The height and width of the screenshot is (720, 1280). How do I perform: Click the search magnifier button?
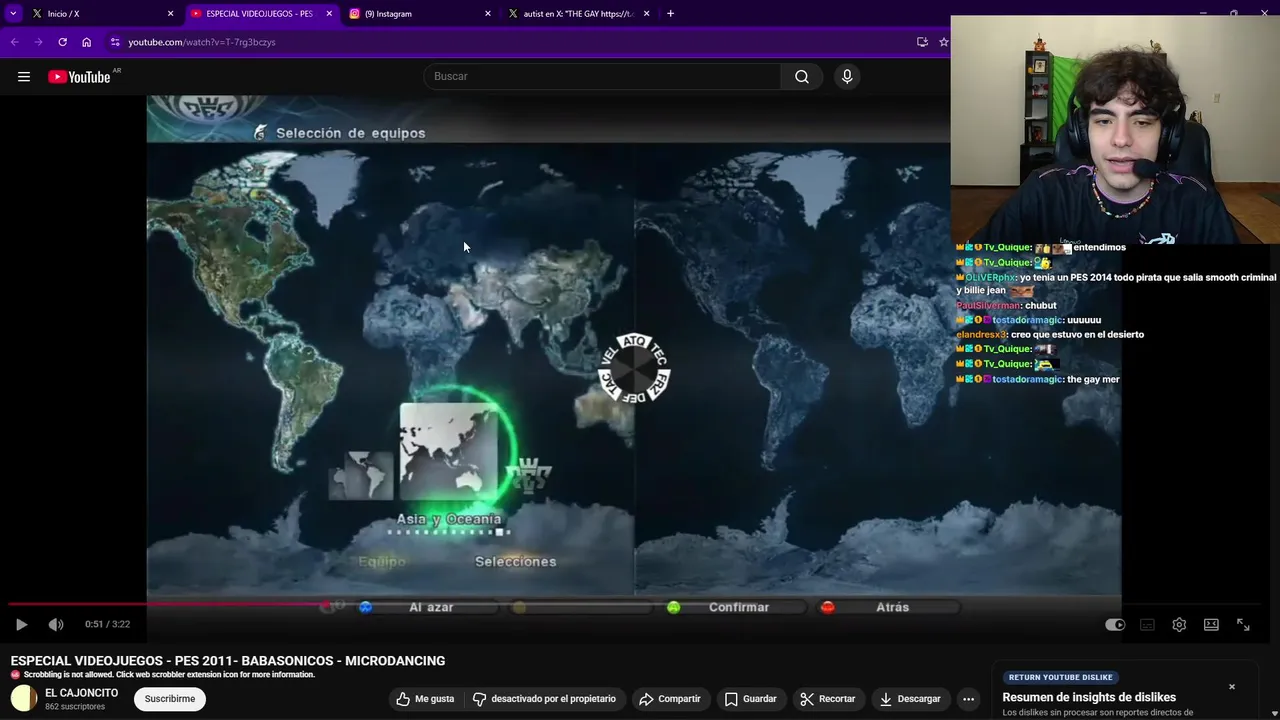click(x=802, y=77)
